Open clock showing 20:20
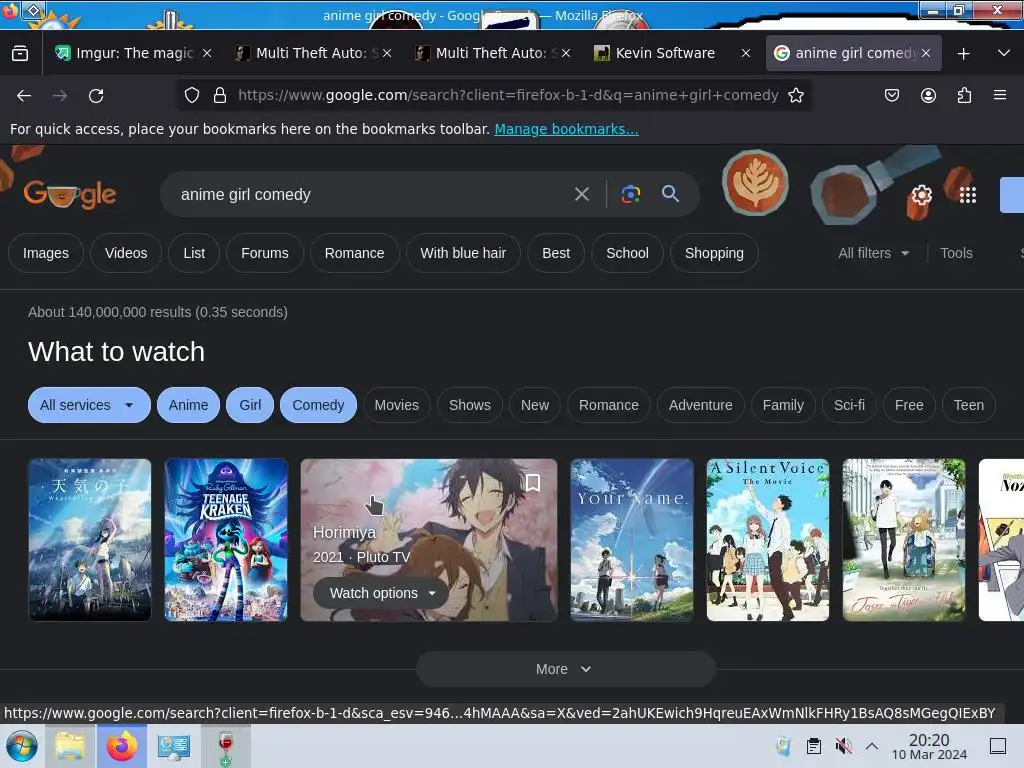This screenshot has width=1024, height=768. click(929, 746)
